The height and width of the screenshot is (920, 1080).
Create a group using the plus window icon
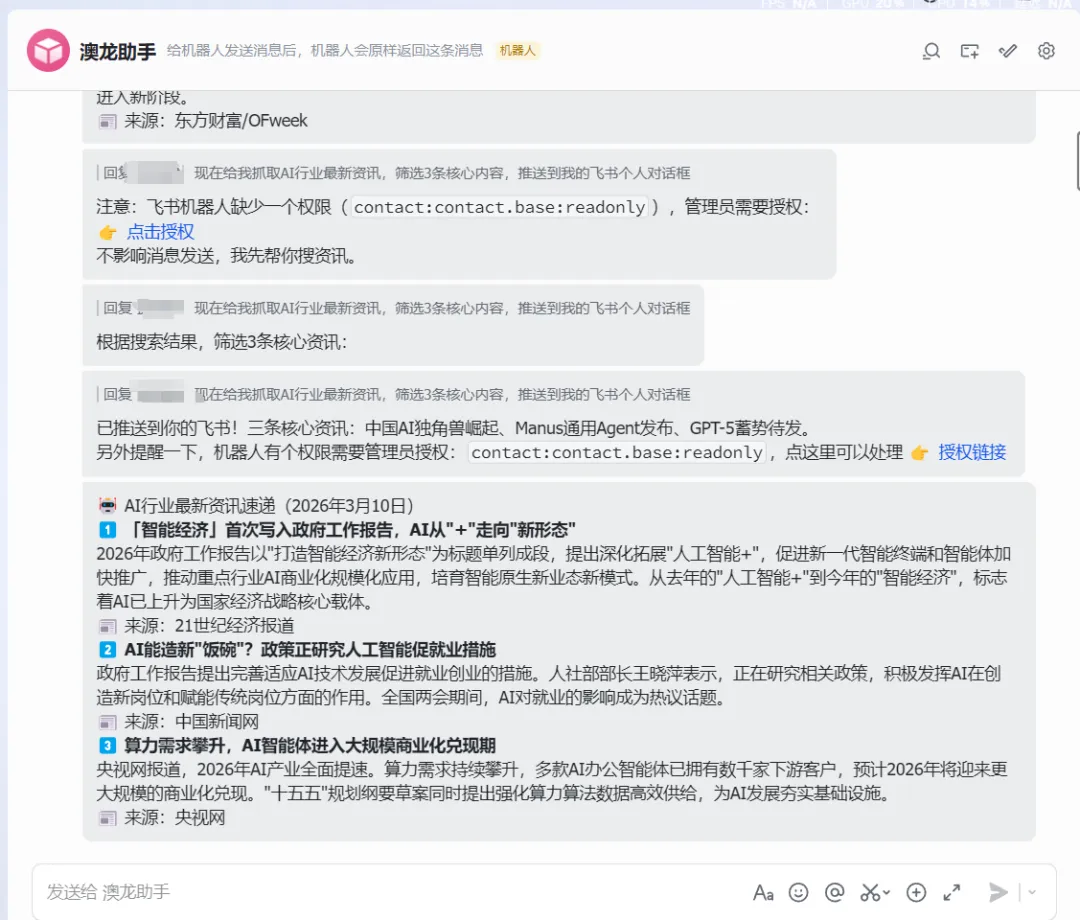[x=970, y=51]
